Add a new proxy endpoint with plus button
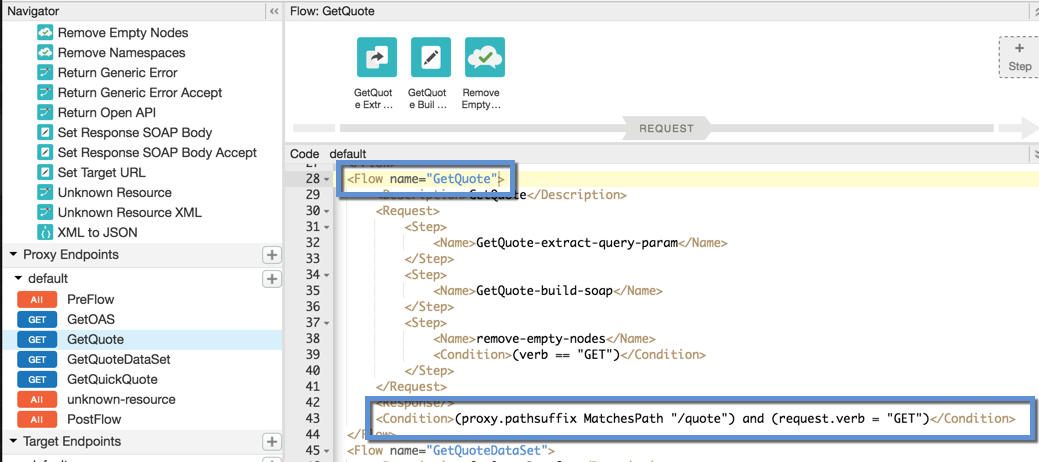The image size is (1039, 462). click(271, 255)
